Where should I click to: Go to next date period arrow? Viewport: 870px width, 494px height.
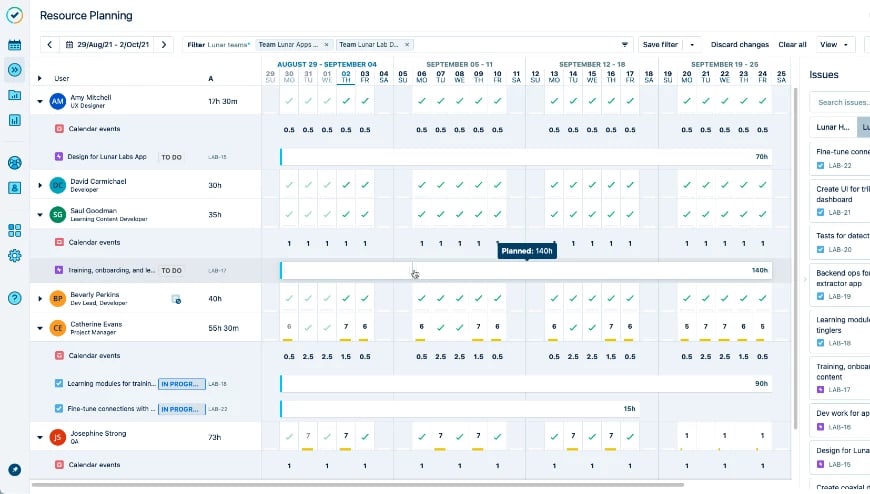click(x=164, y=44)
